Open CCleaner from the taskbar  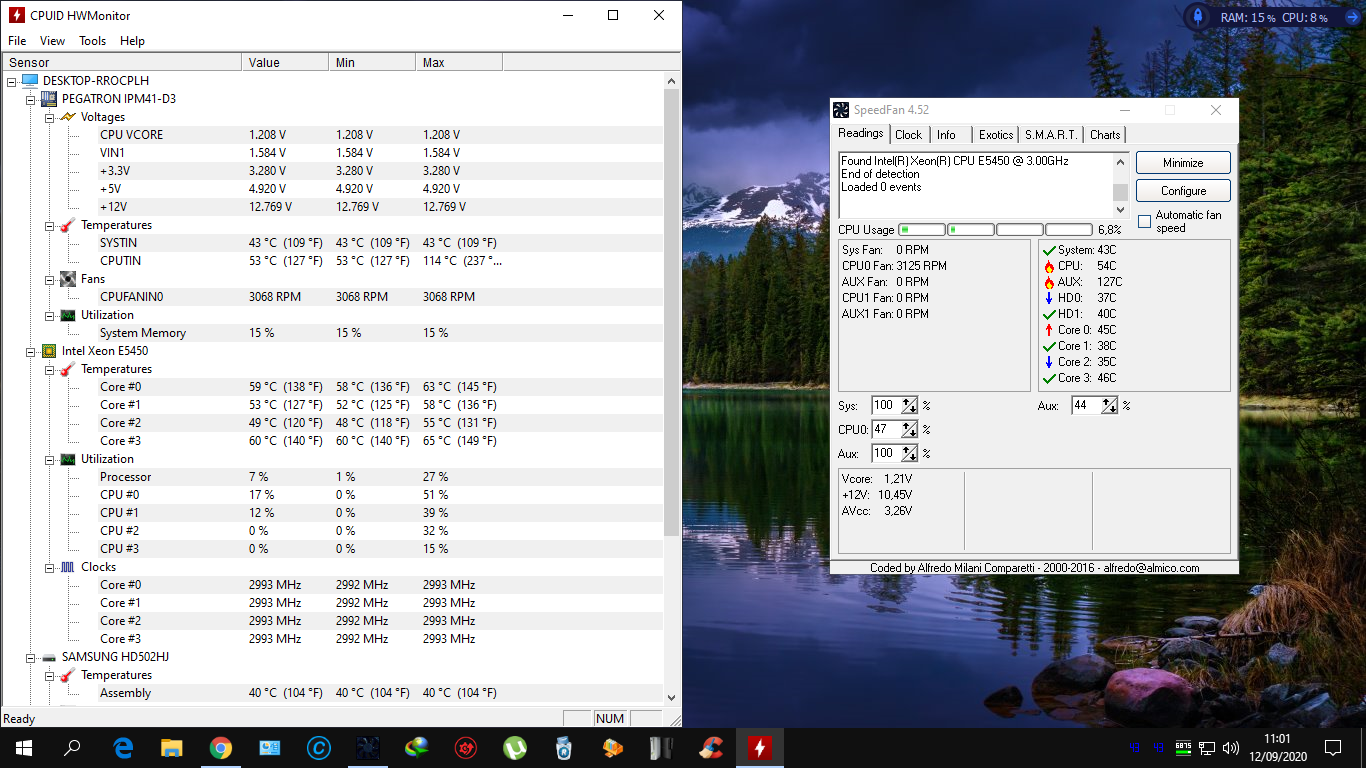coord(711,747)
